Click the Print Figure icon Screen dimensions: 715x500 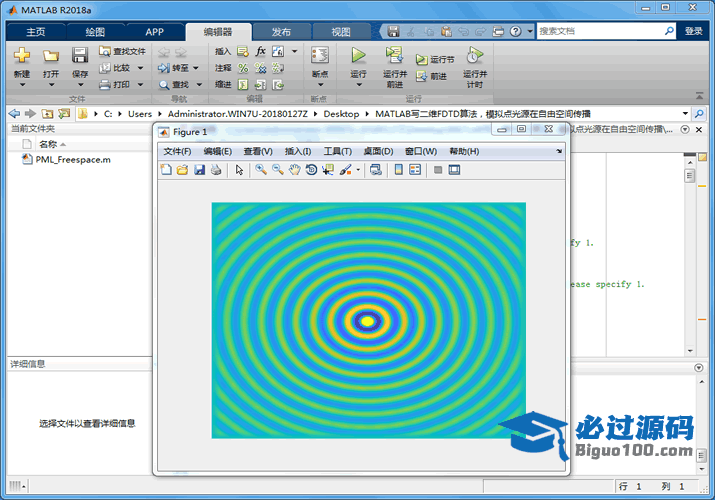click(x=215, y=170)
